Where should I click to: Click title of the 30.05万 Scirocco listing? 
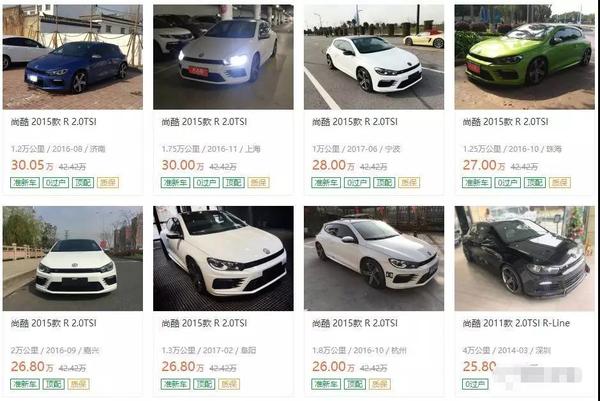[x=54, y=122]
